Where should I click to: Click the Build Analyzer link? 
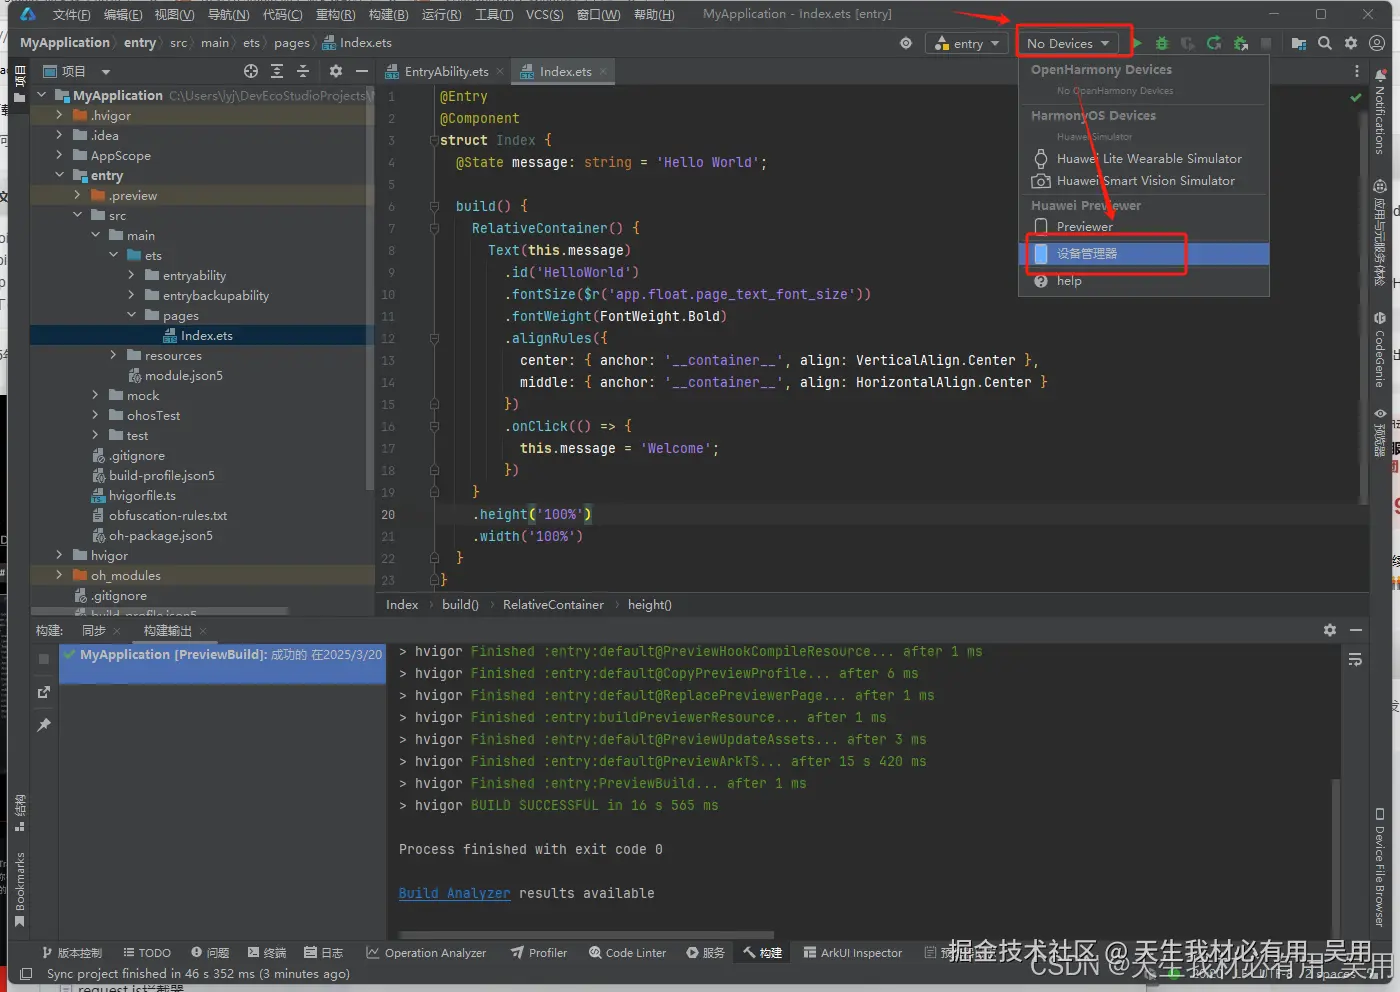click(x=454, y=893)
